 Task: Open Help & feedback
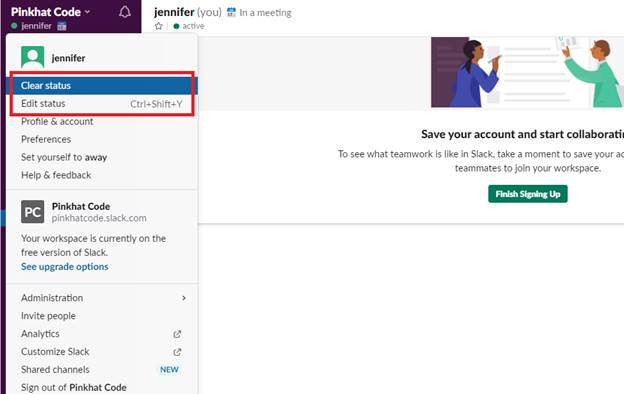point(102,175)
